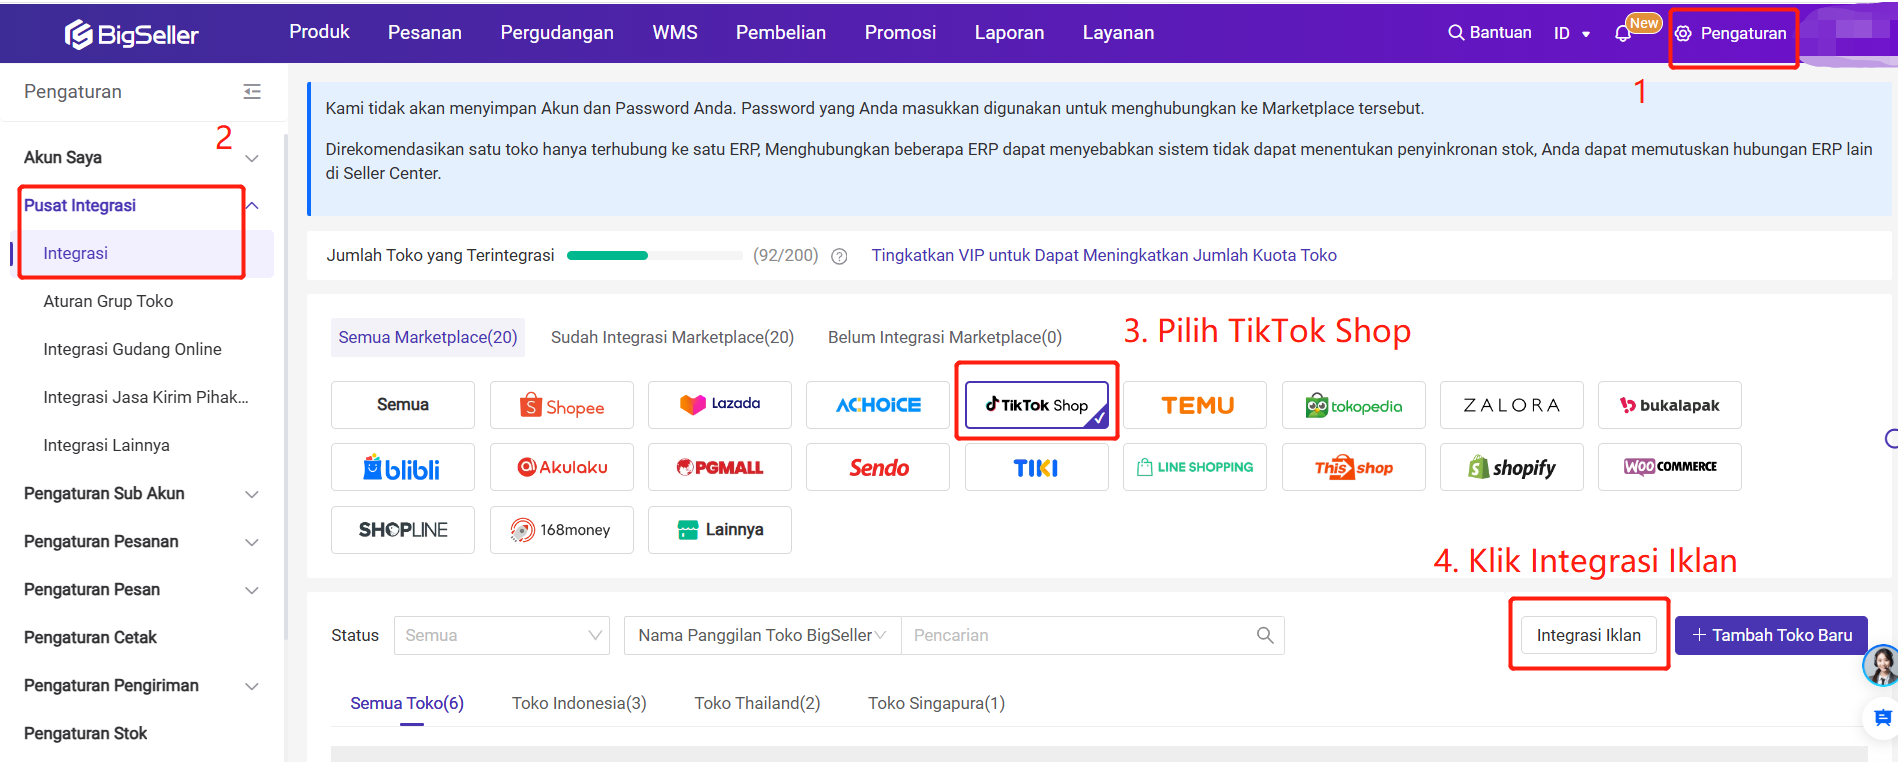Select the Bukalapak marketplace tile

click(x=1670, y=405)
